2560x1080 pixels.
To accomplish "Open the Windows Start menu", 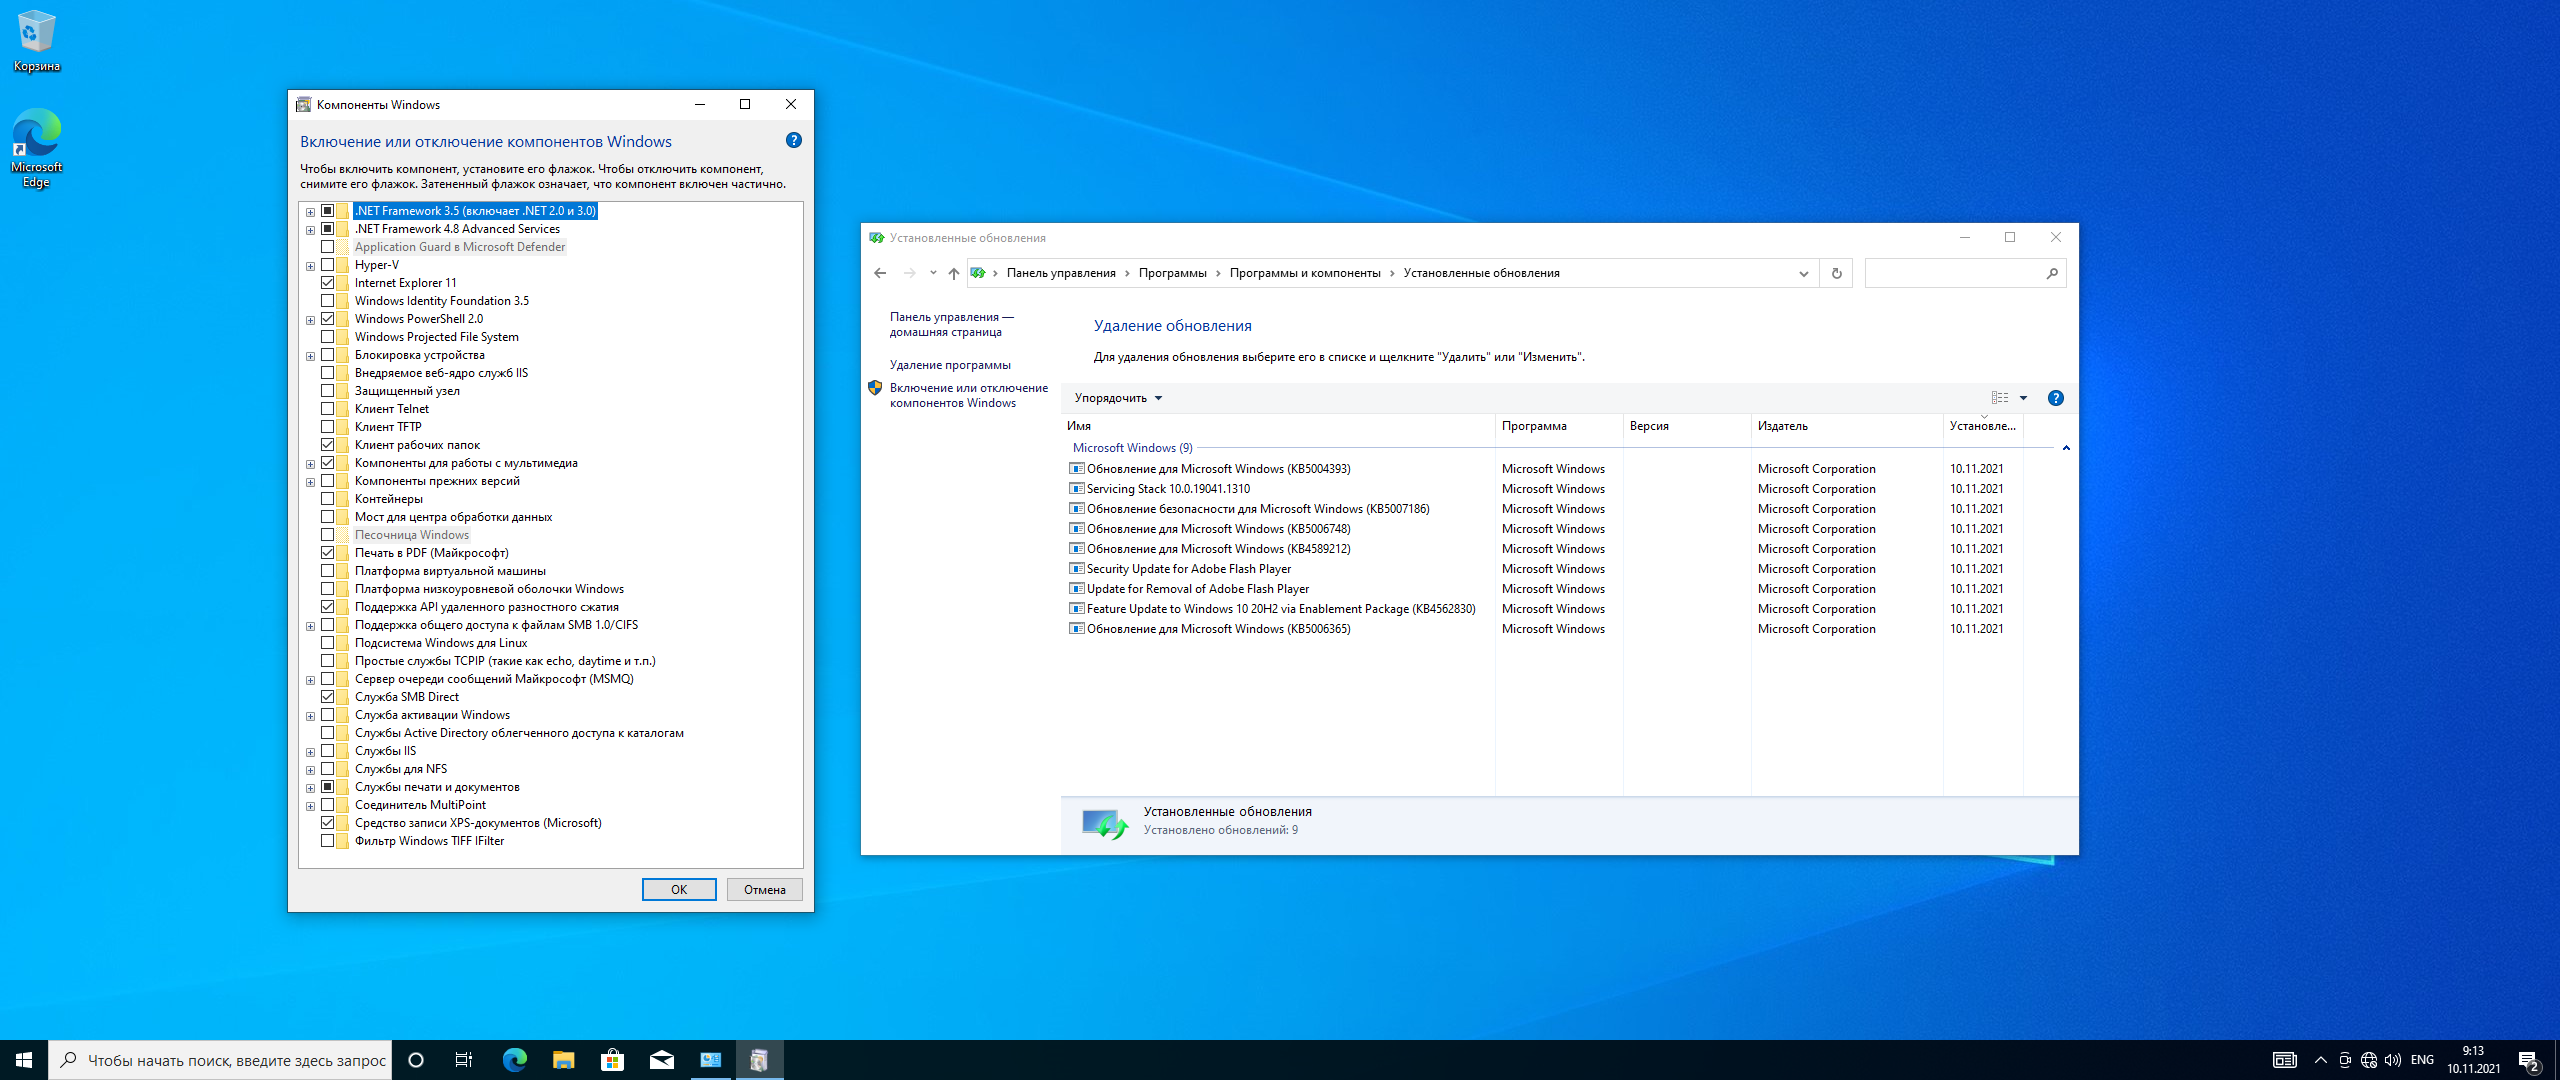I will point(24,1060).
